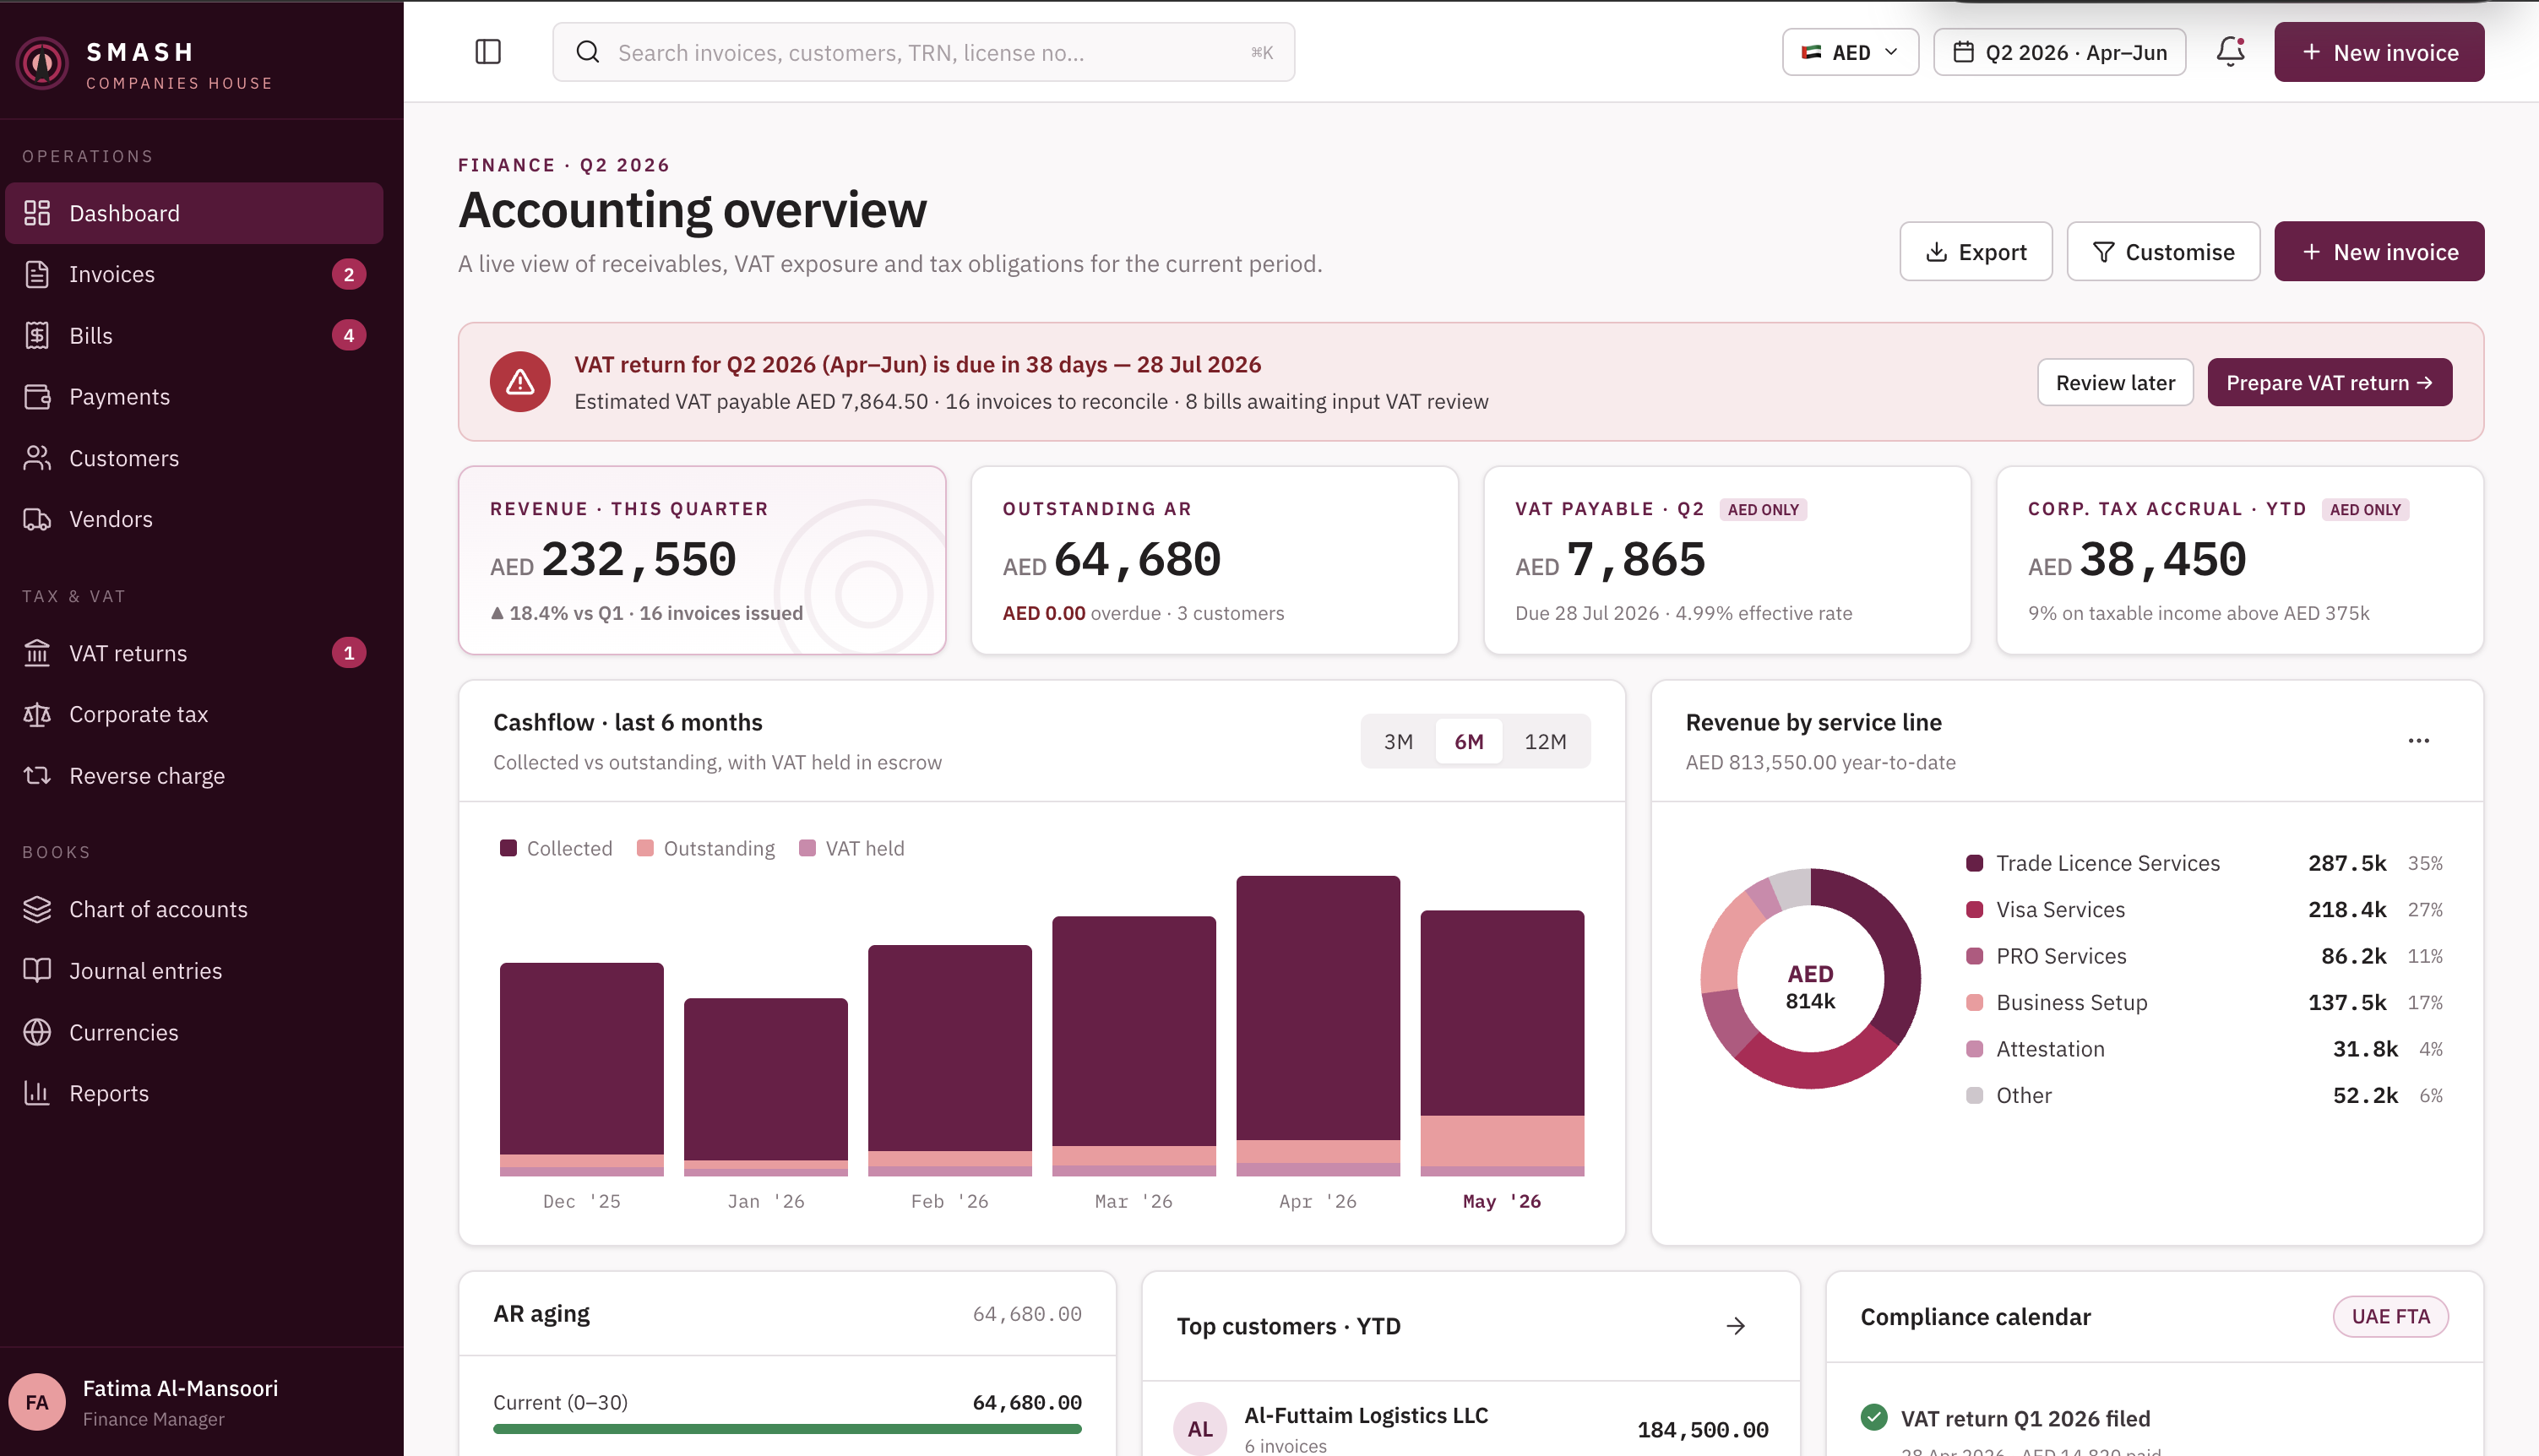This screenshot has height=1456, width=2539.
Task: Click Prepare VAT return button
Action: pos(2329,382)
